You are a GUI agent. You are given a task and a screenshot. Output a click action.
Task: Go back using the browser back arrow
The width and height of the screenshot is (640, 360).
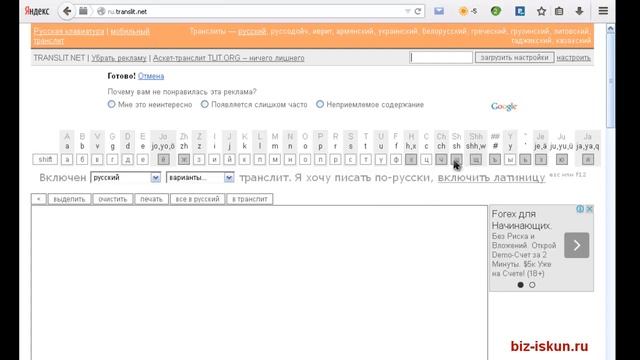[x=67, y=11]
